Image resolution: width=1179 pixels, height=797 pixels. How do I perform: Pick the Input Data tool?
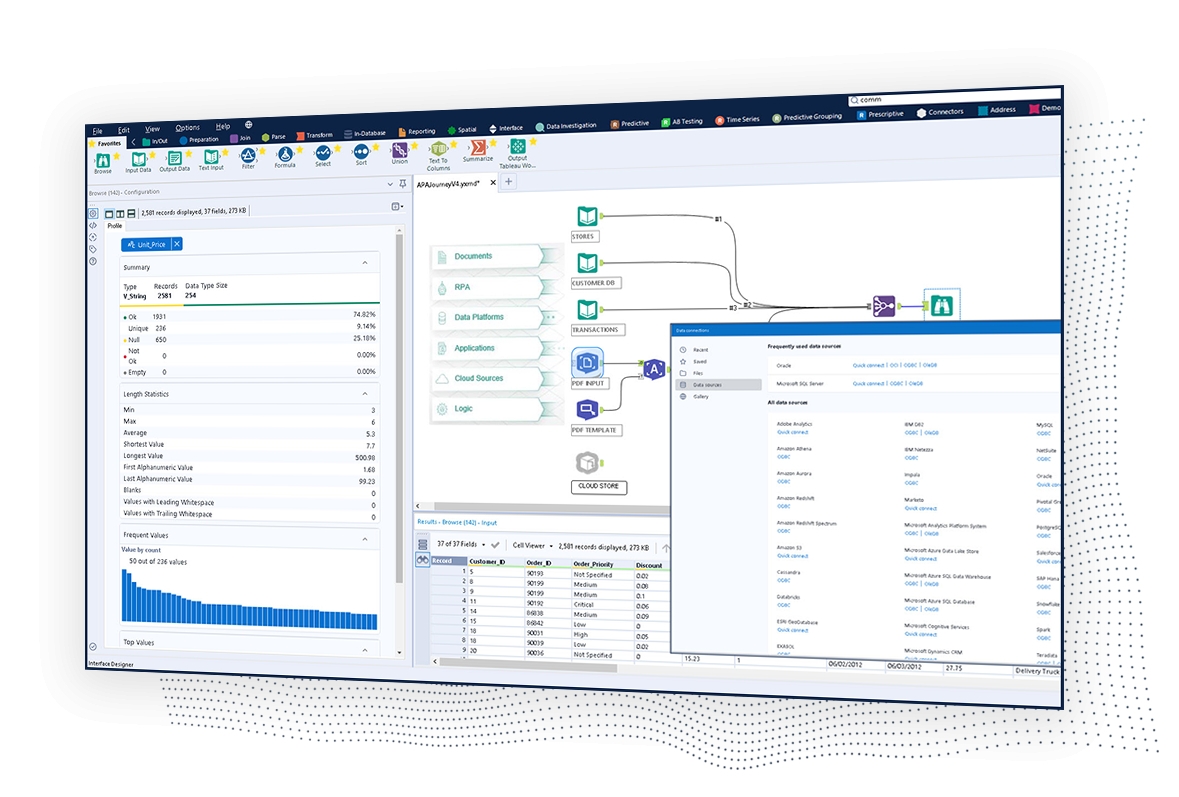click(x=138, y=162)
